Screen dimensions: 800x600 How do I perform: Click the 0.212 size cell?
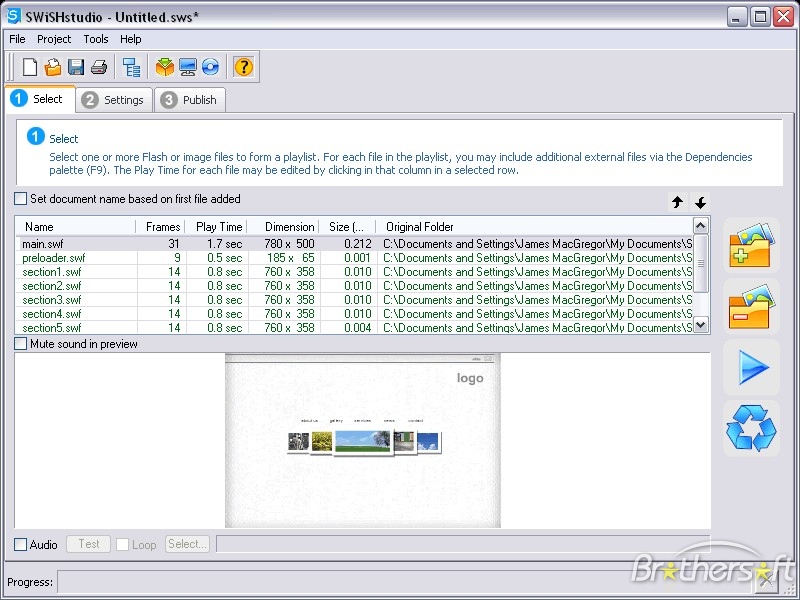pyautogui.click(x=358, y=244)
